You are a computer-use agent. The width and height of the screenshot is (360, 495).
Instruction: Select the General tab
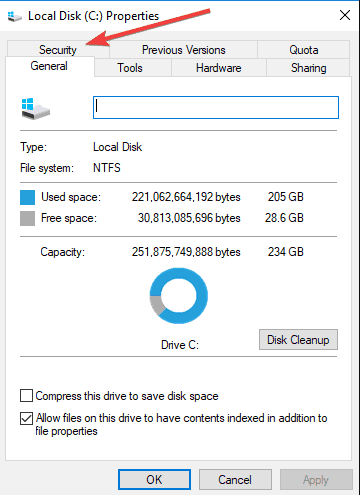pyautogui.click(x=49, y=66)
